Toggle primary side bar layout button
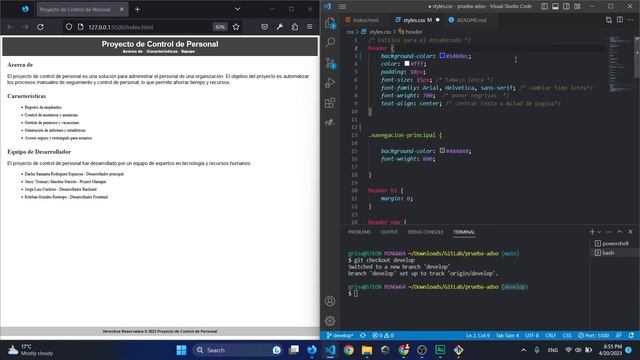Screen dimensions: 640x360 544,7
